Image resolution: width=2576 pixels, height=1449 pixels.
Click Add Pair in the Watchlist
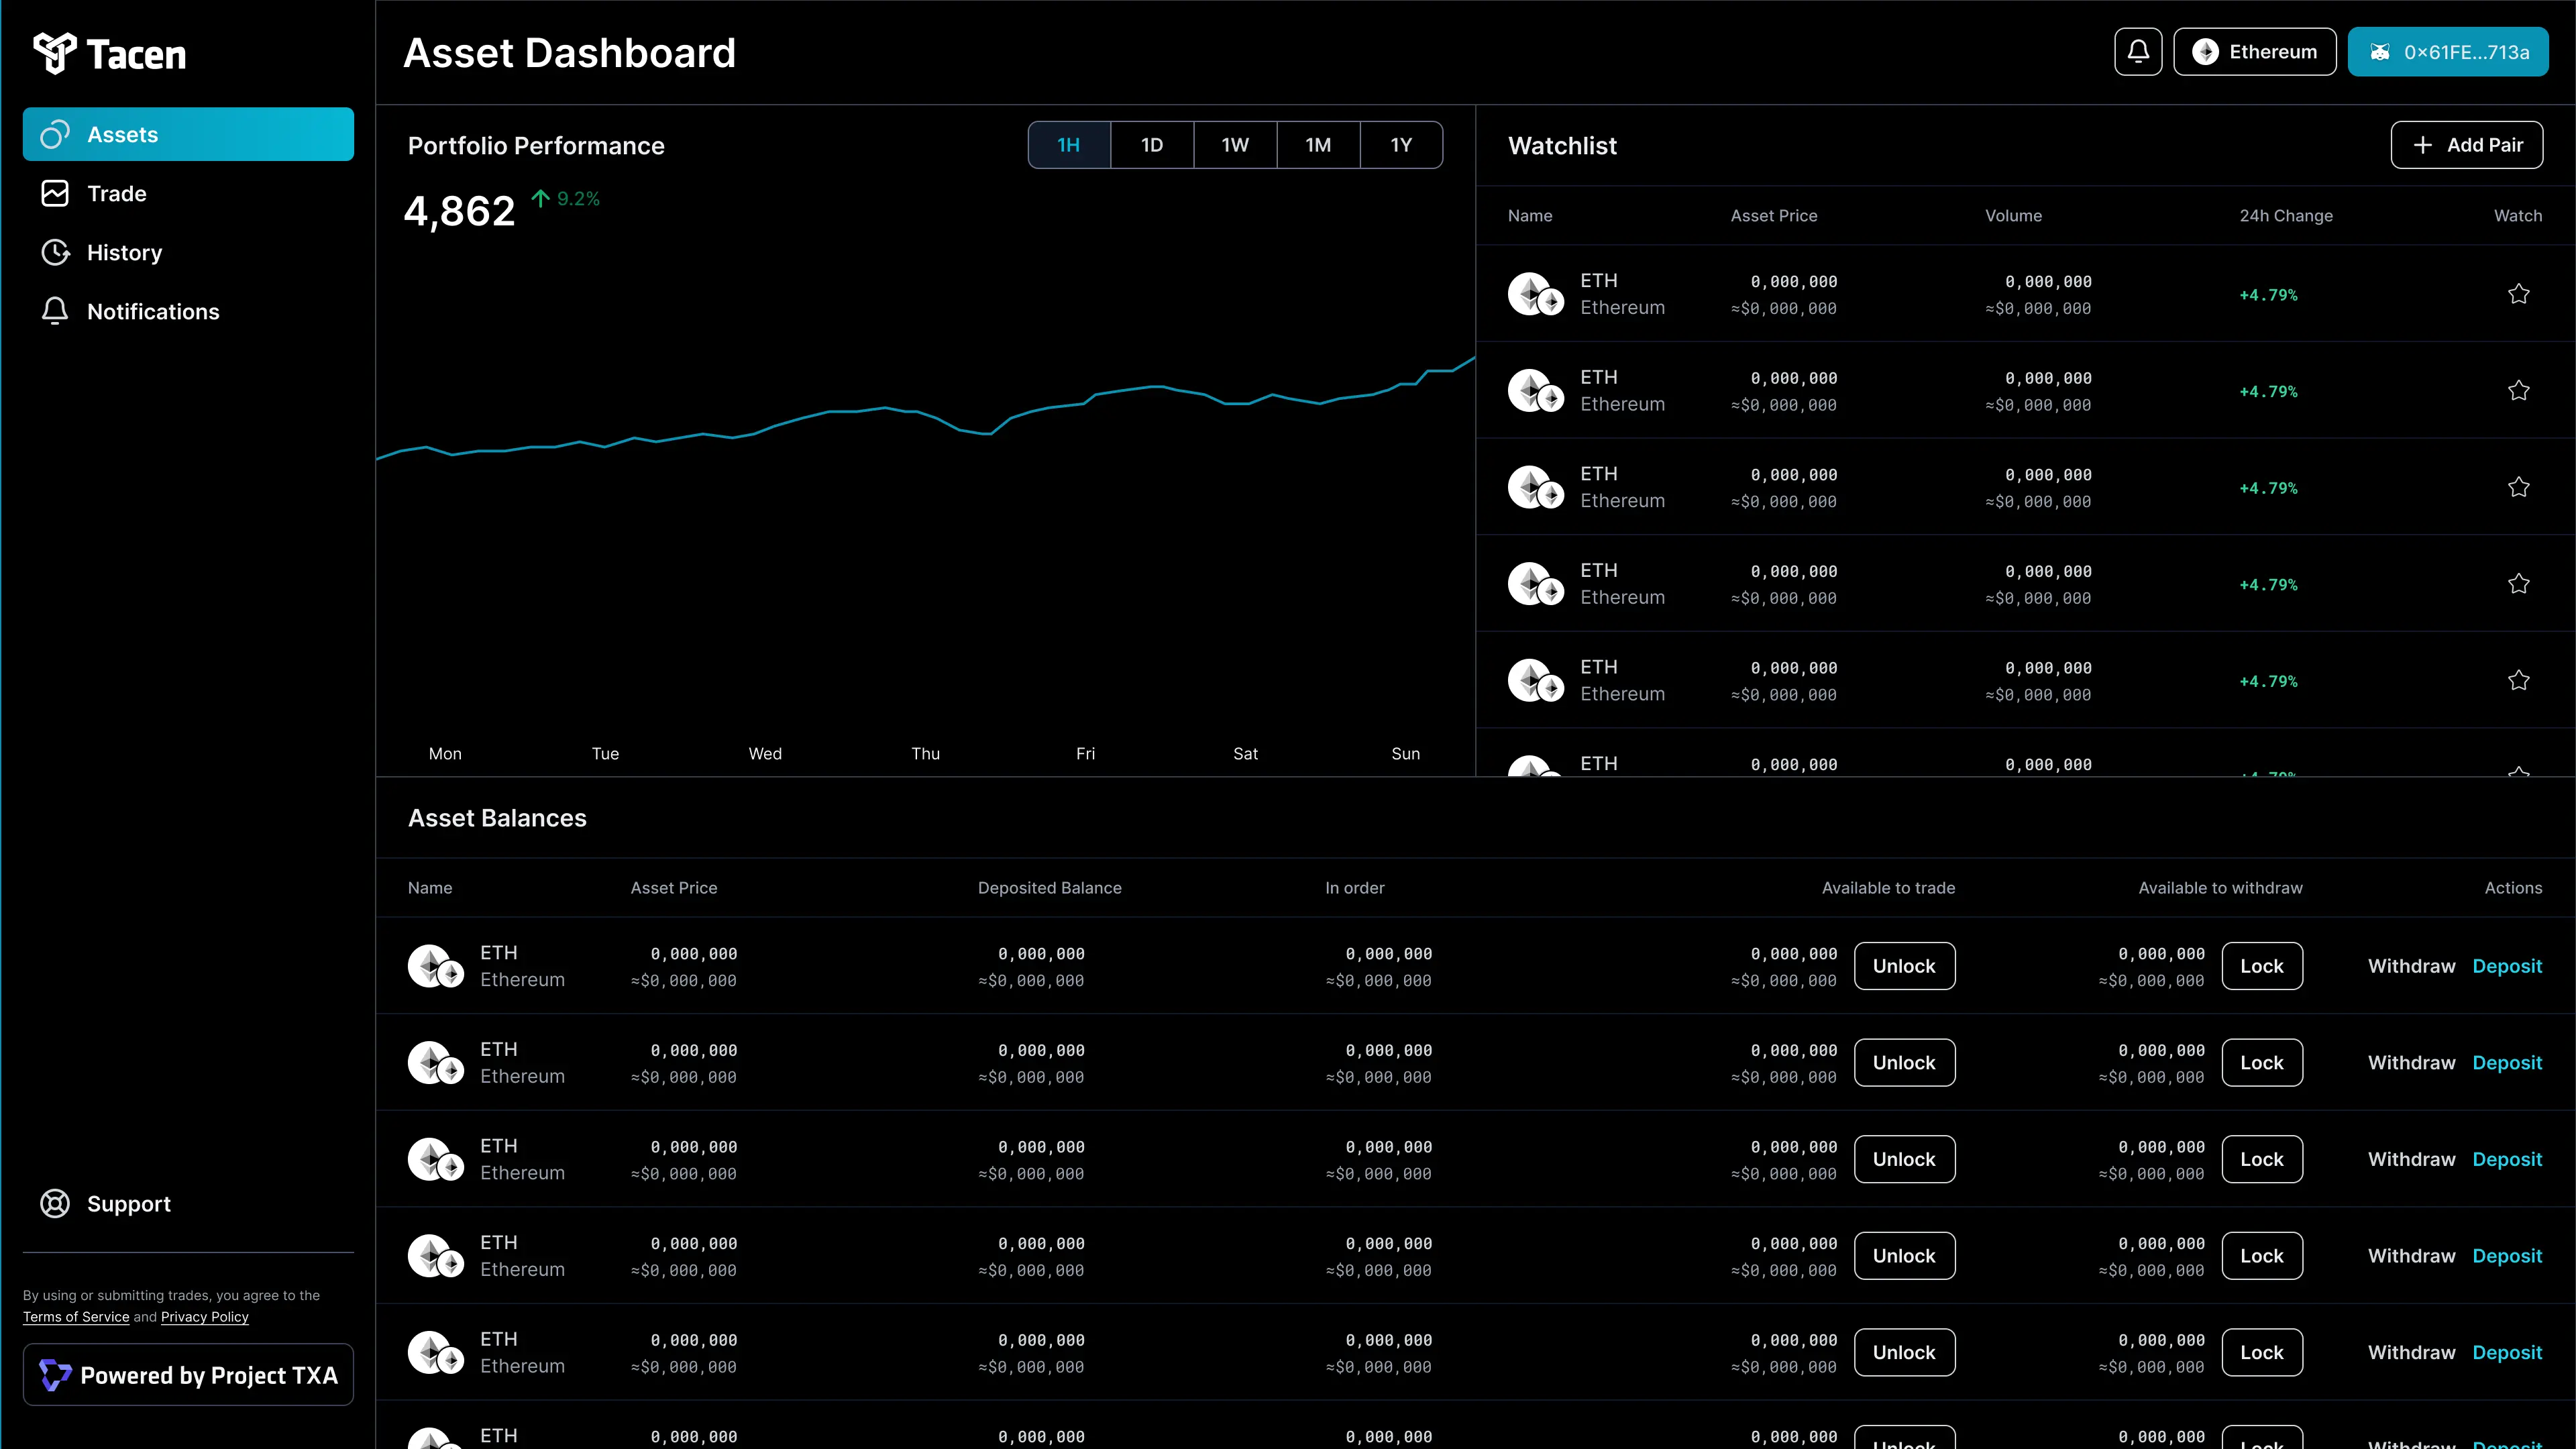[2466, 145]
